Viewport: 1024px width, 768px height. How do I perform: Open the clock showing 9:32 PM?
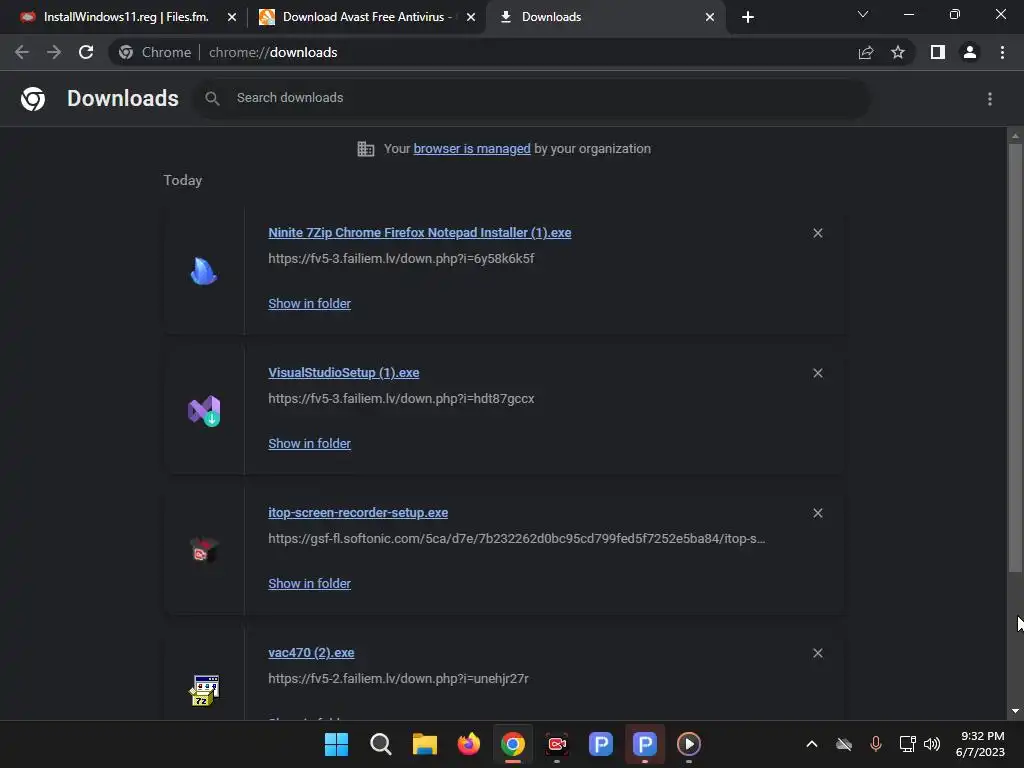[981, 744]
